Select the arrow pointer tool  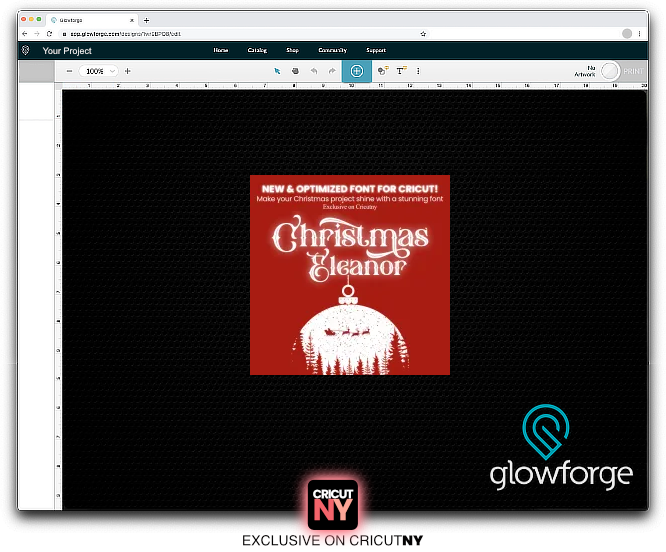[x=278, y=71]
